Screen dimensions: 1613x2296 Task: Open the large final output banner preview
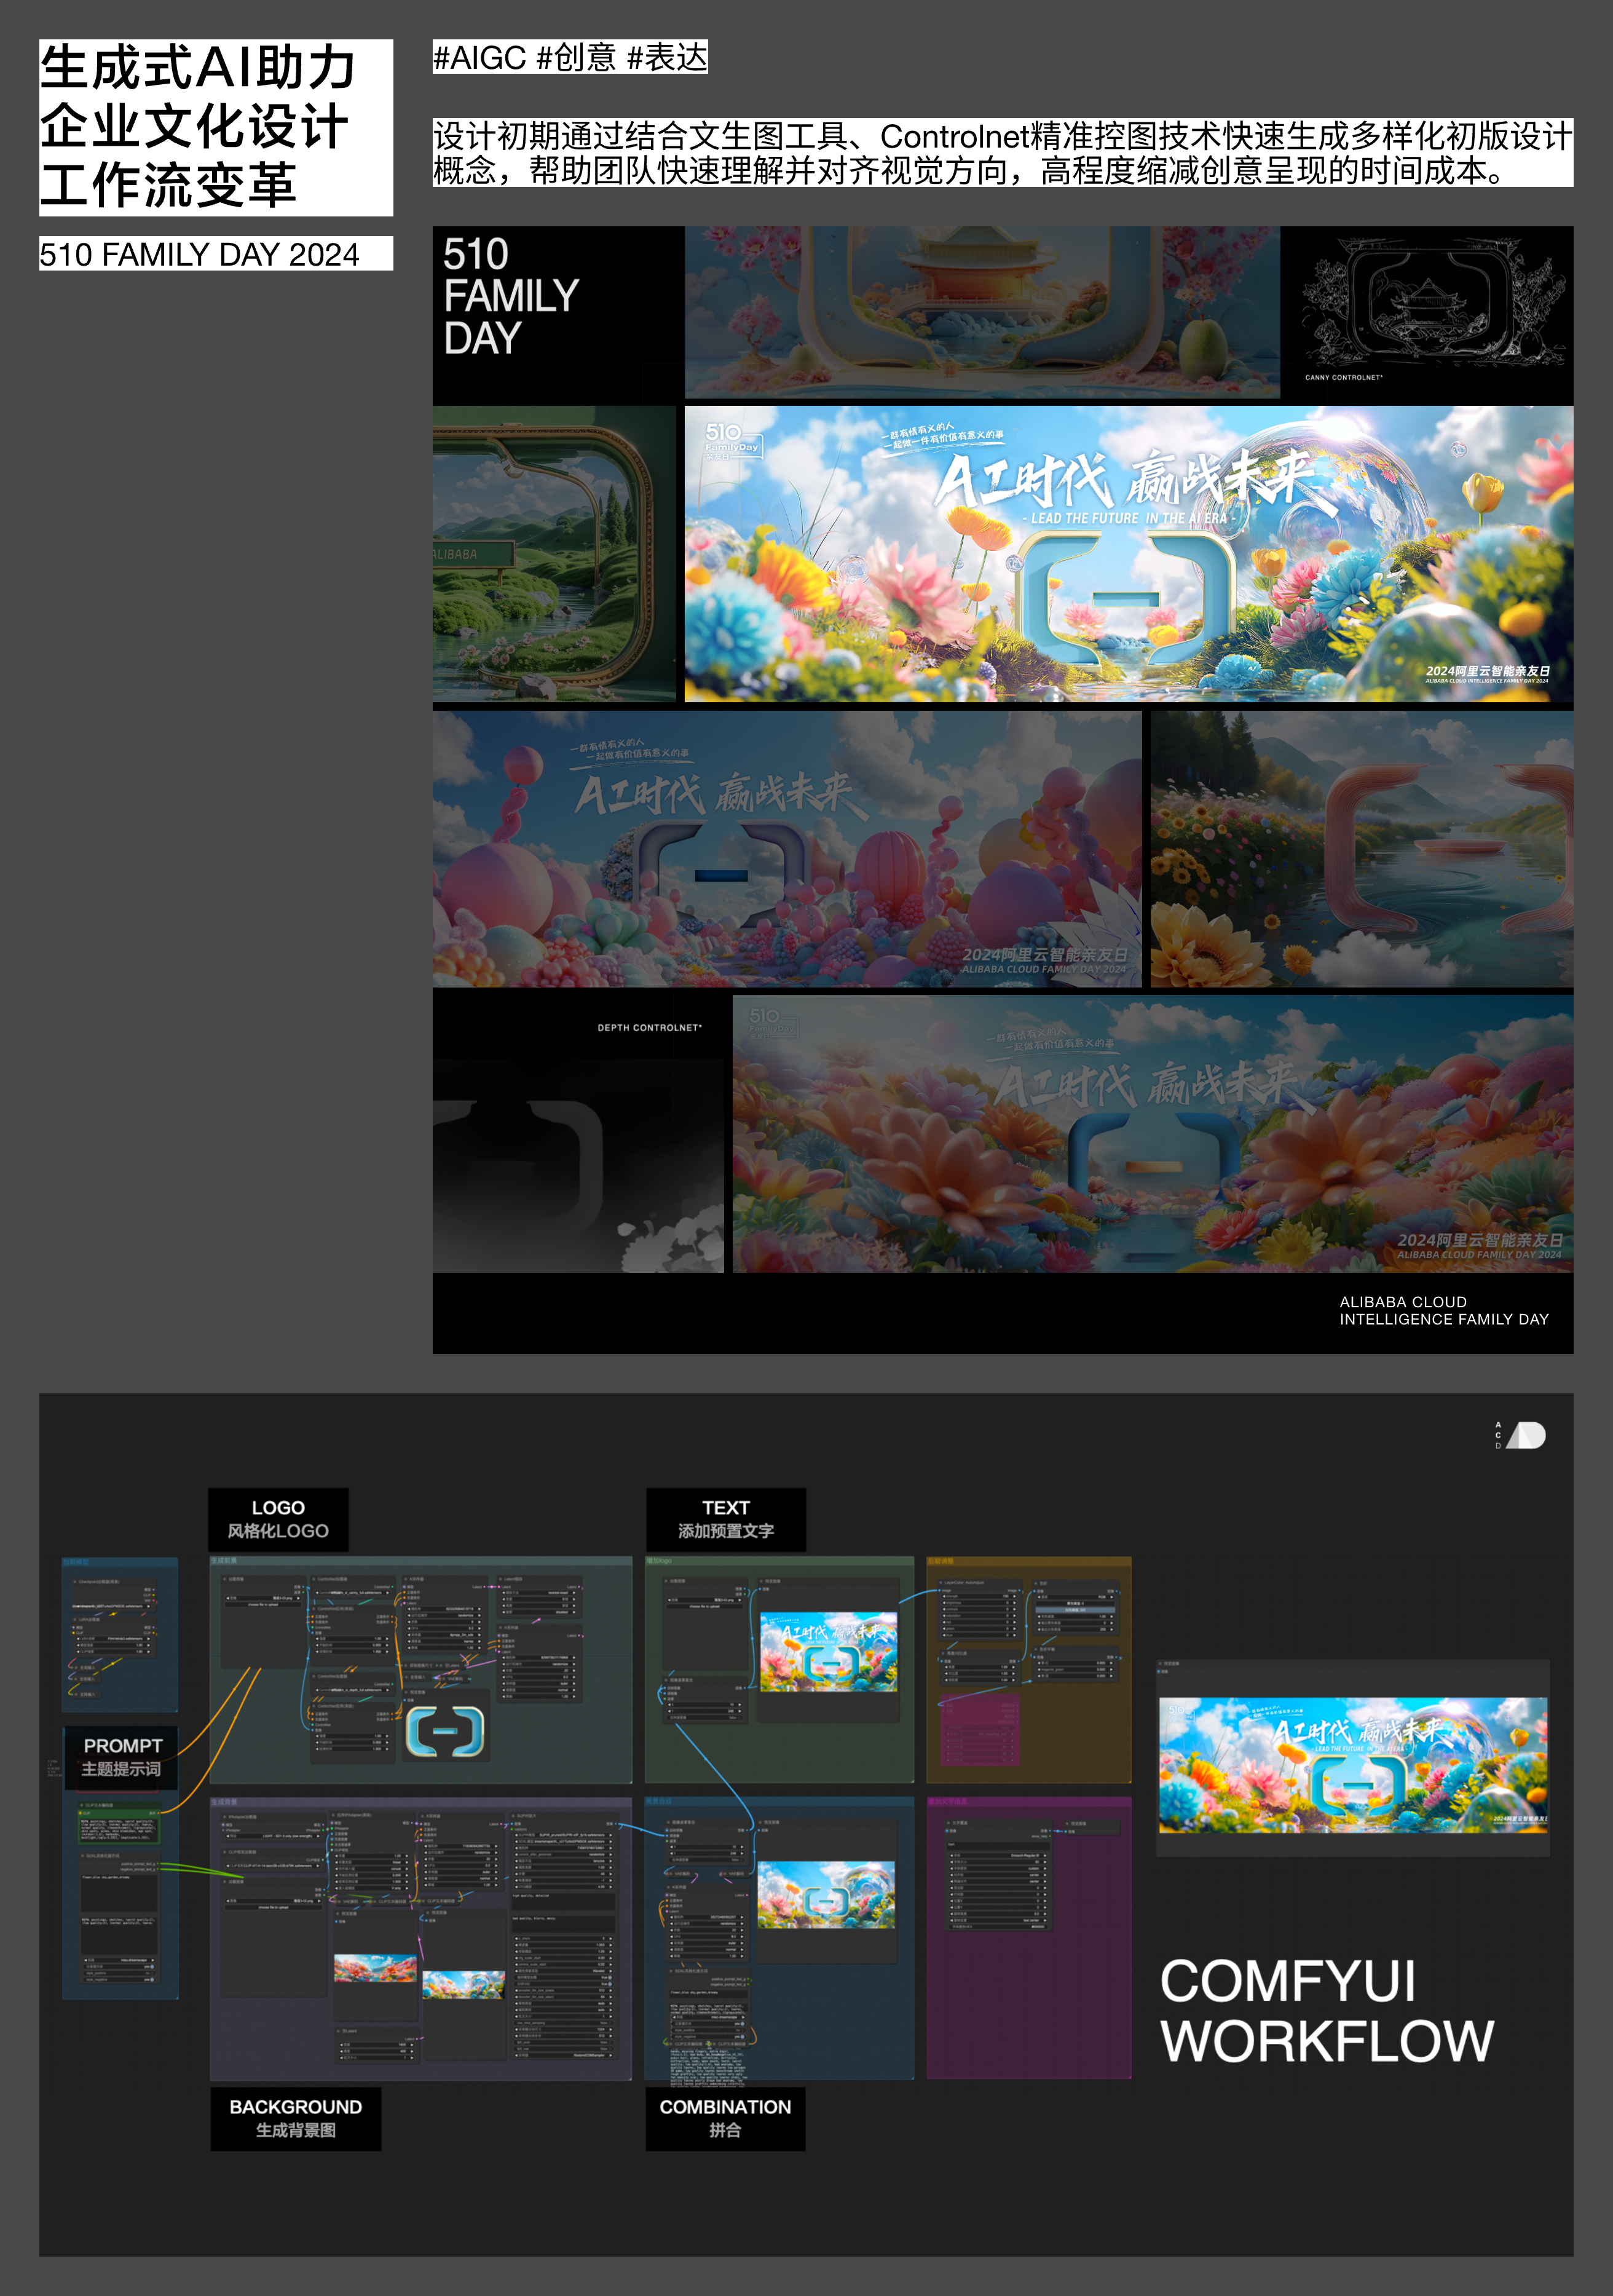1353,1765
